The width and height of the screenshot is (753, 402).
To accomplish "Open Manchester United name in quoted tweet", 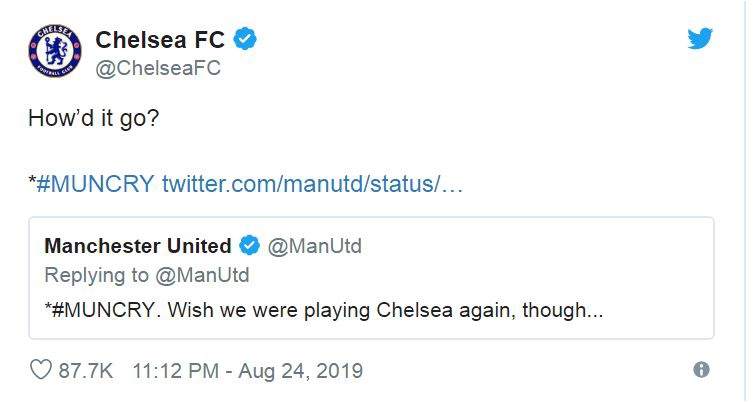I will point(138,246).
